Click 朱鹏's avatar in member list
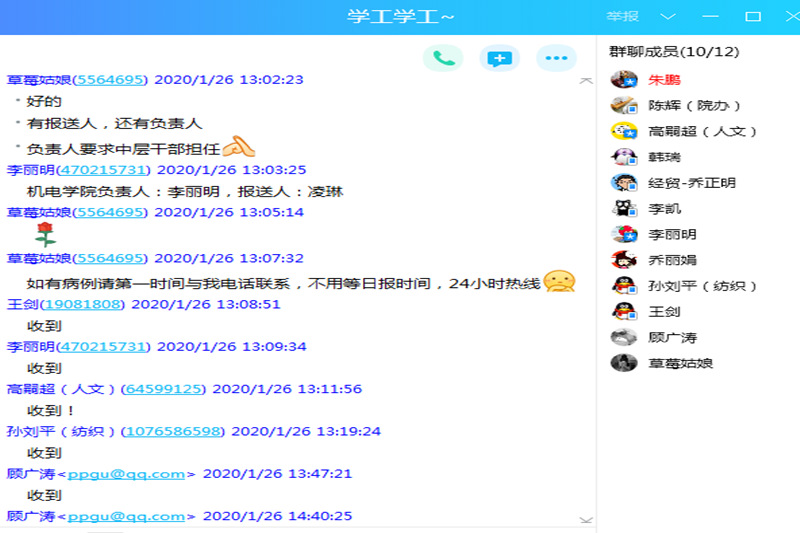 click(x=625, y=80)
